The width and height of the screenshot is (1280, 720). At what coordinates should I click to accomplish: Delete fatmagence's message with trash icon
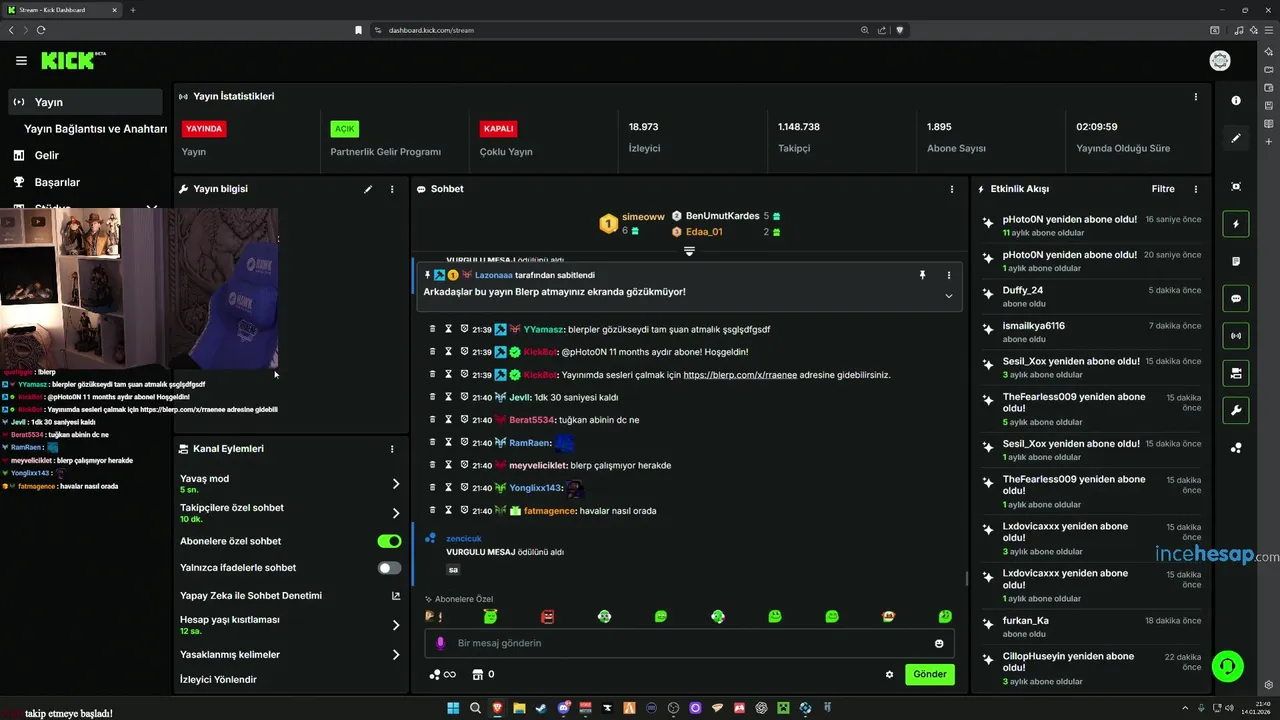coord(433,511)
